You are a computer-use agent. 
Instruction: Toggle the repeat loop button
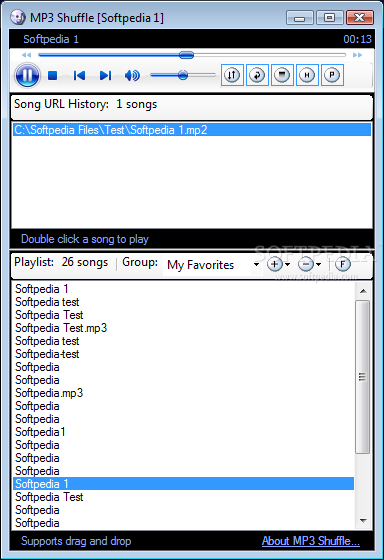[257, 75]
